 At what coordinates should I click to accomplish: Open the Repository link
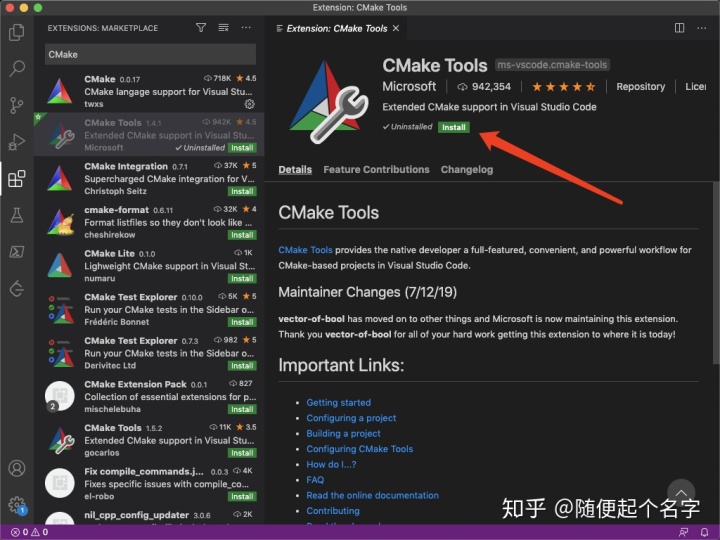click(x=641, y=87)
